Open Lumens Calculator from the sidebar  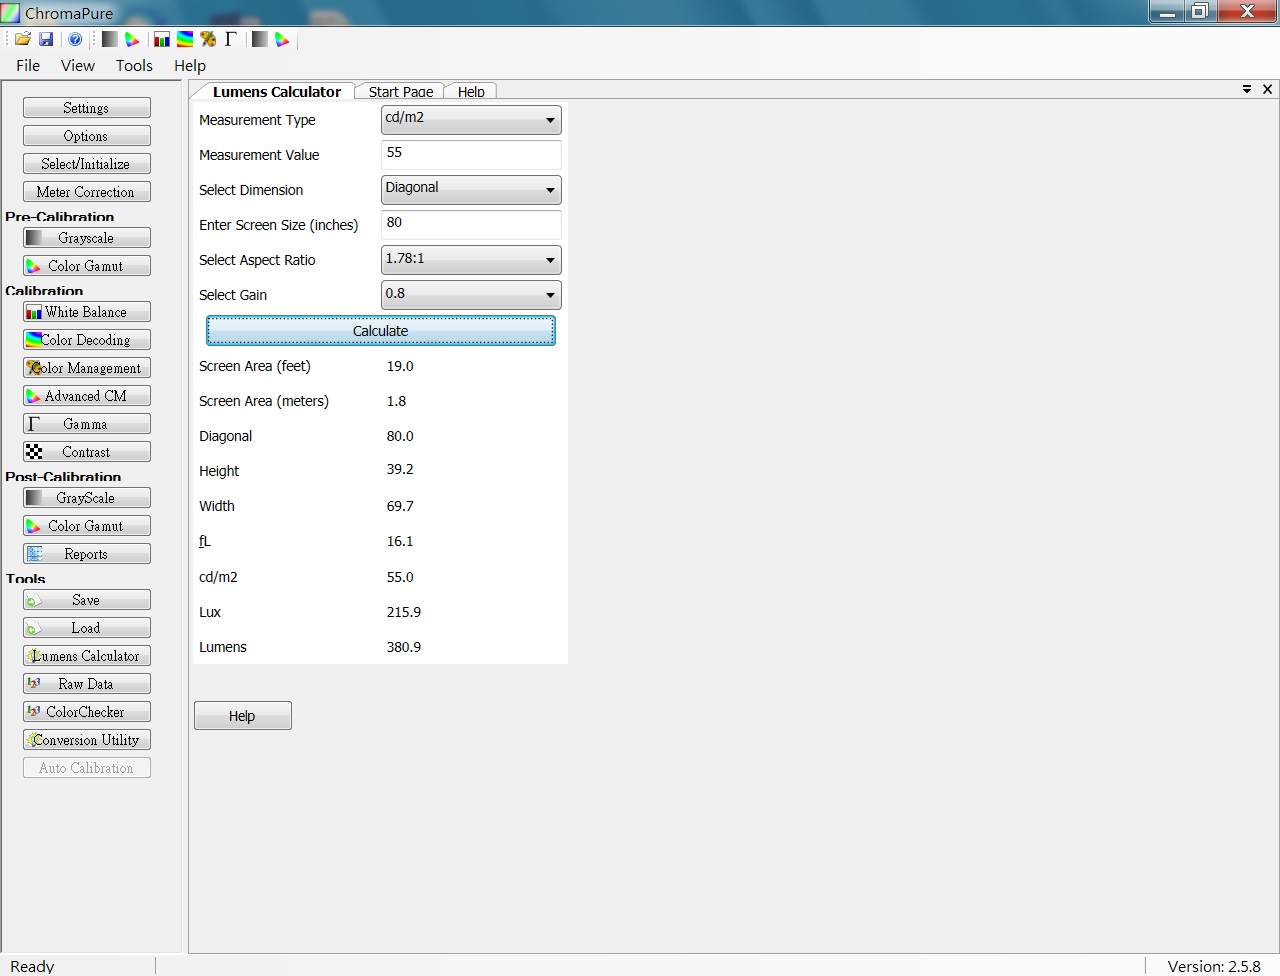[x=87, y=656]
